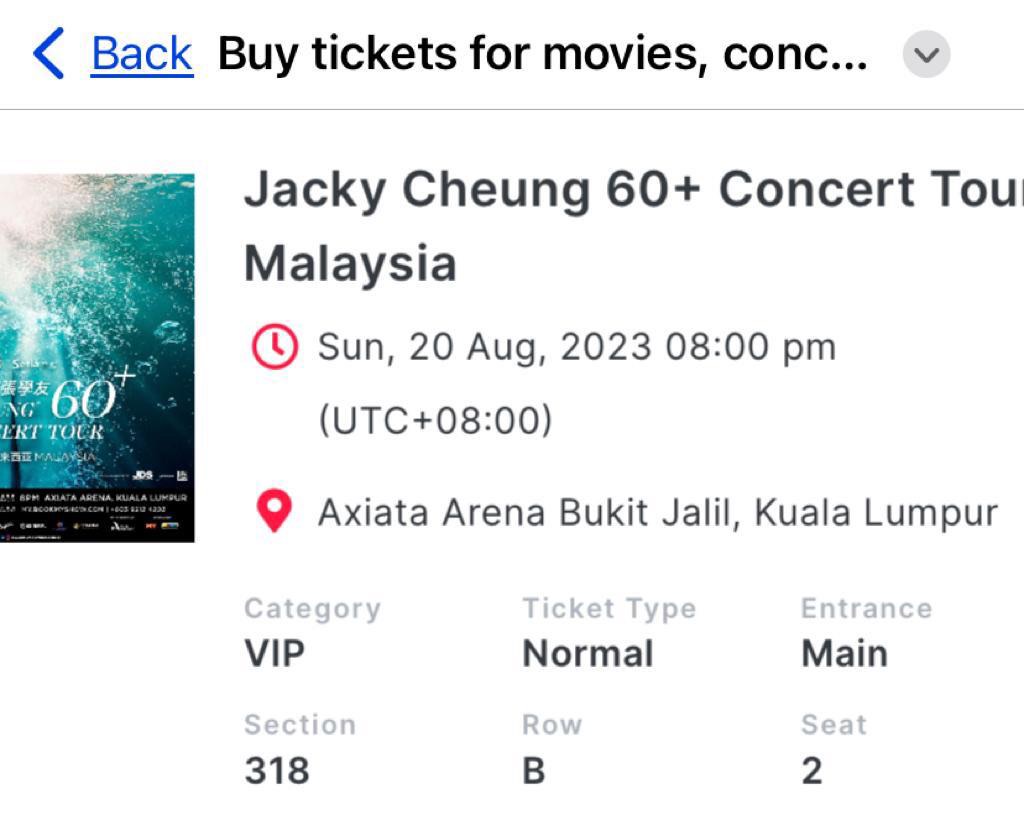Select the Normal ticket type value

(x=588, y=652)
